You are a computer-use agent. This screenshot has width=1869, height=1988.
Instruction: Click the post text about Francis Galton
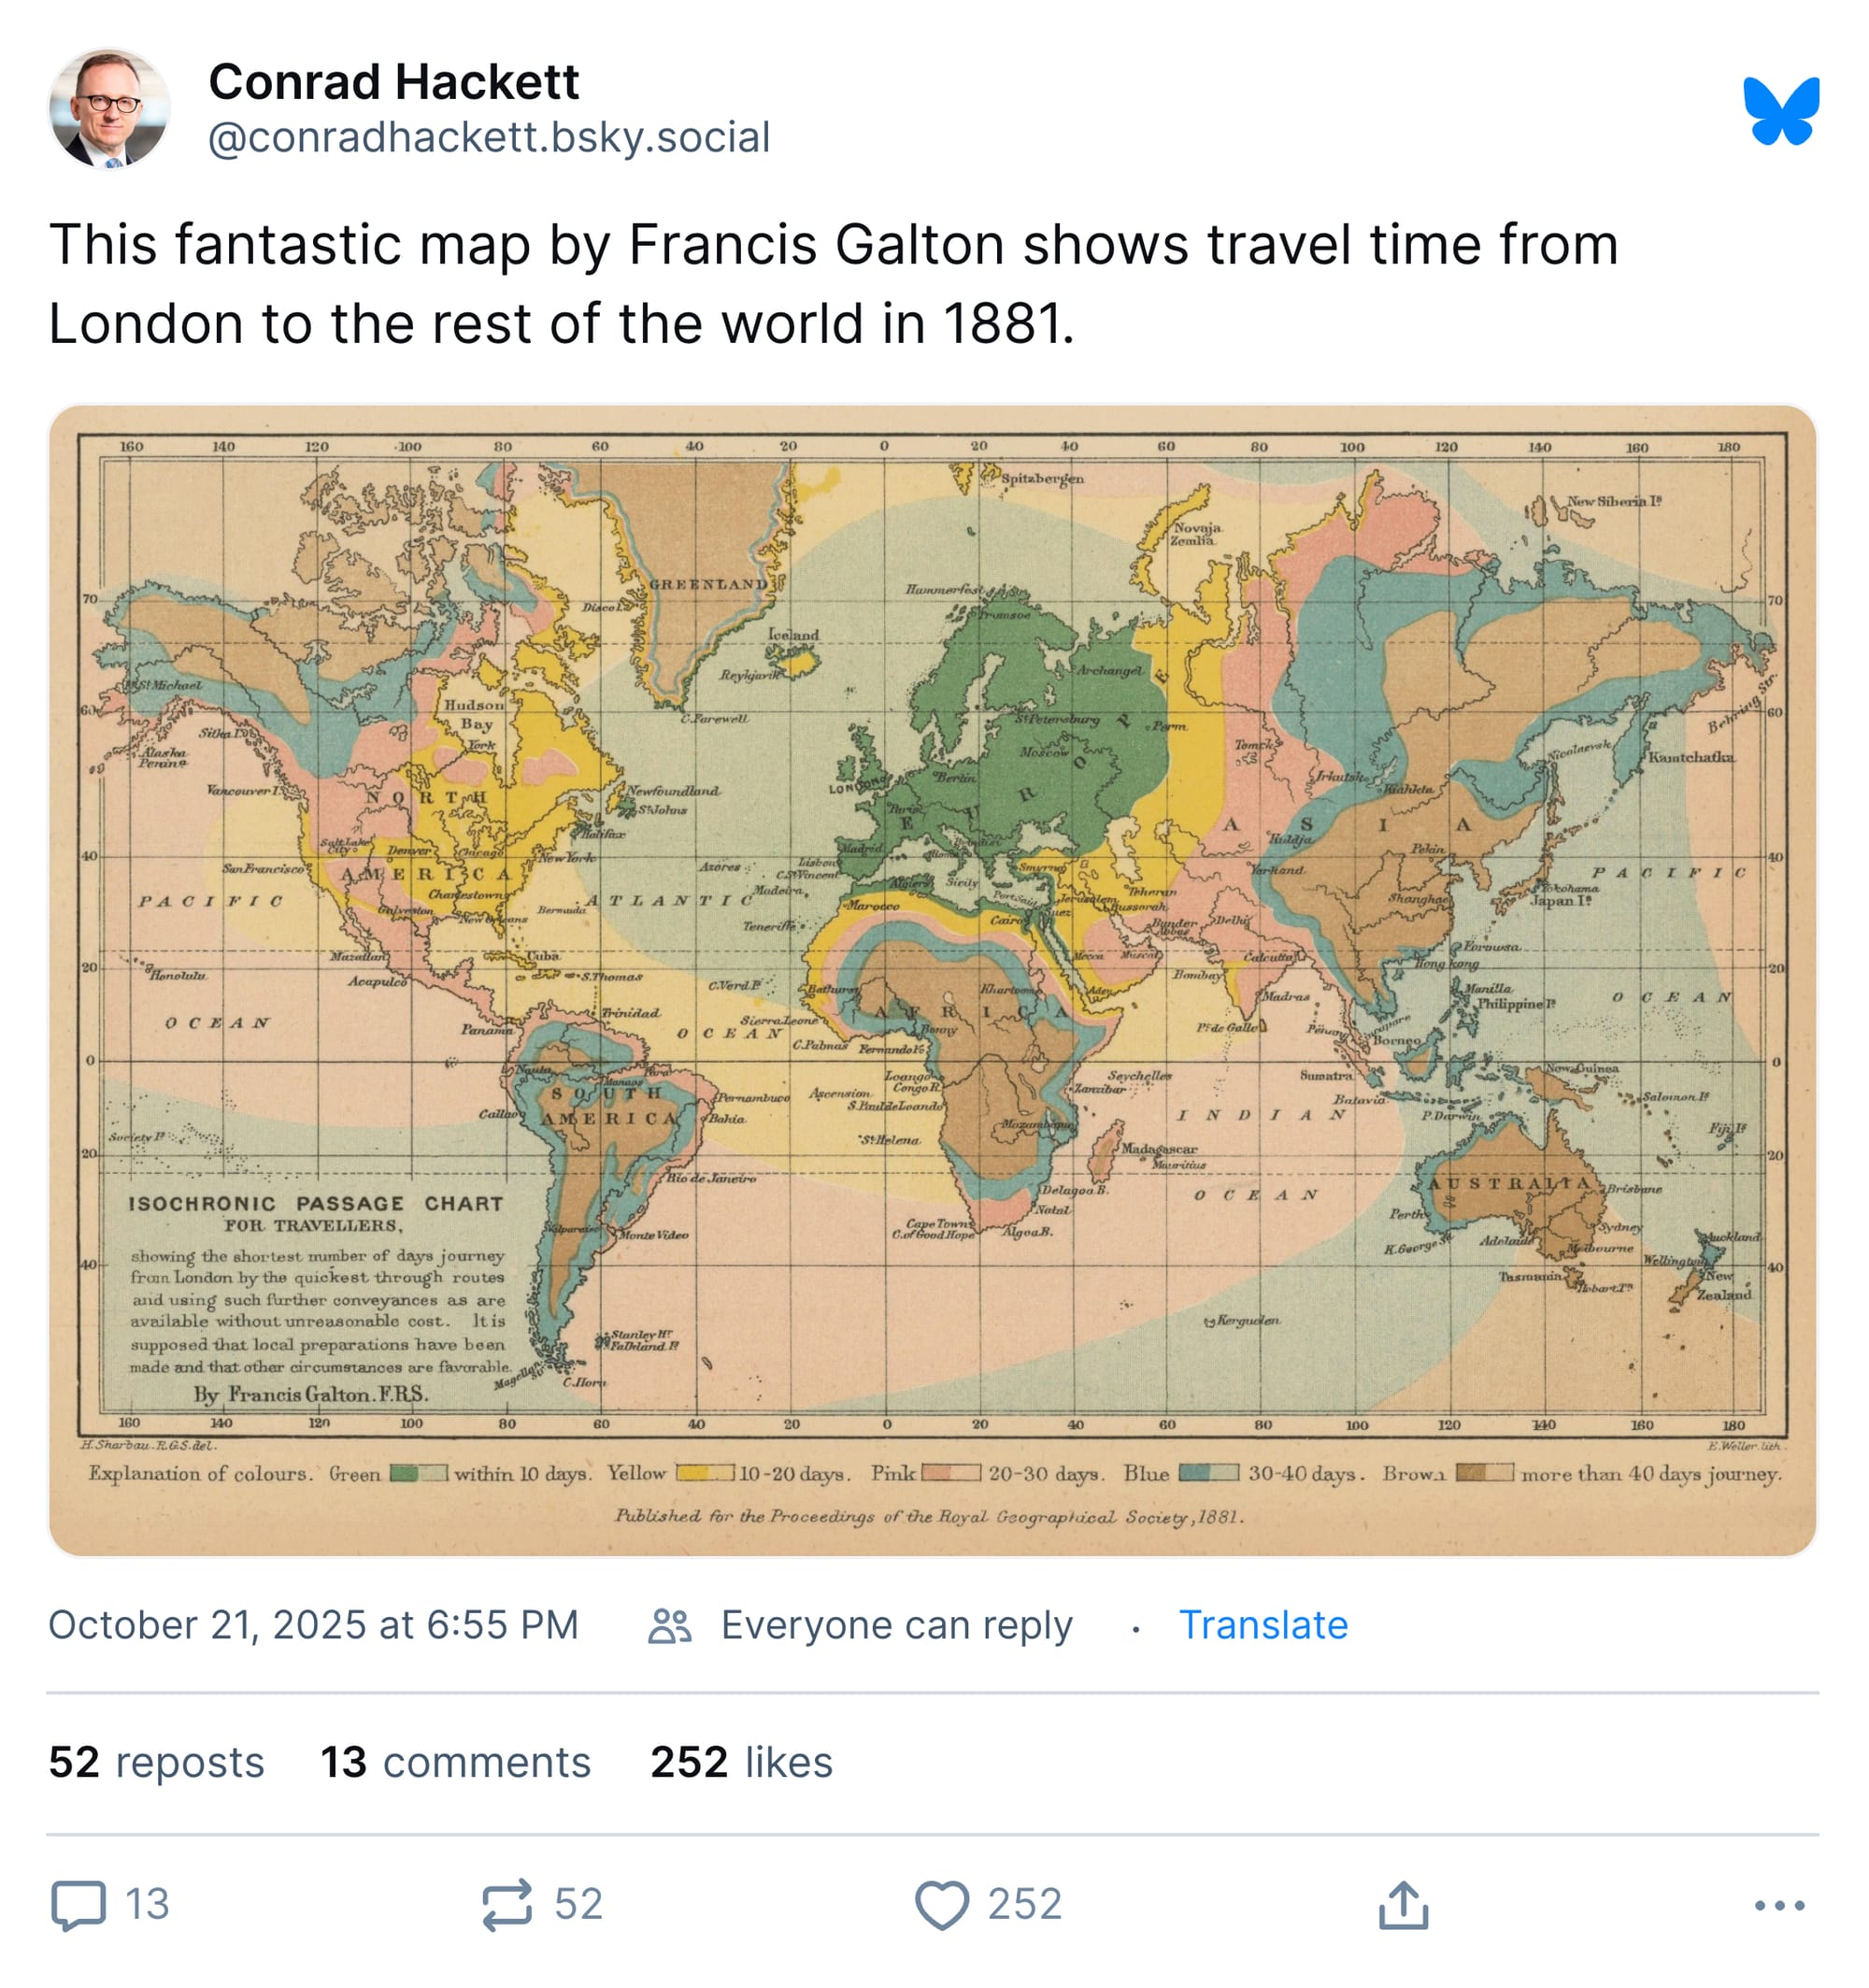833,284
